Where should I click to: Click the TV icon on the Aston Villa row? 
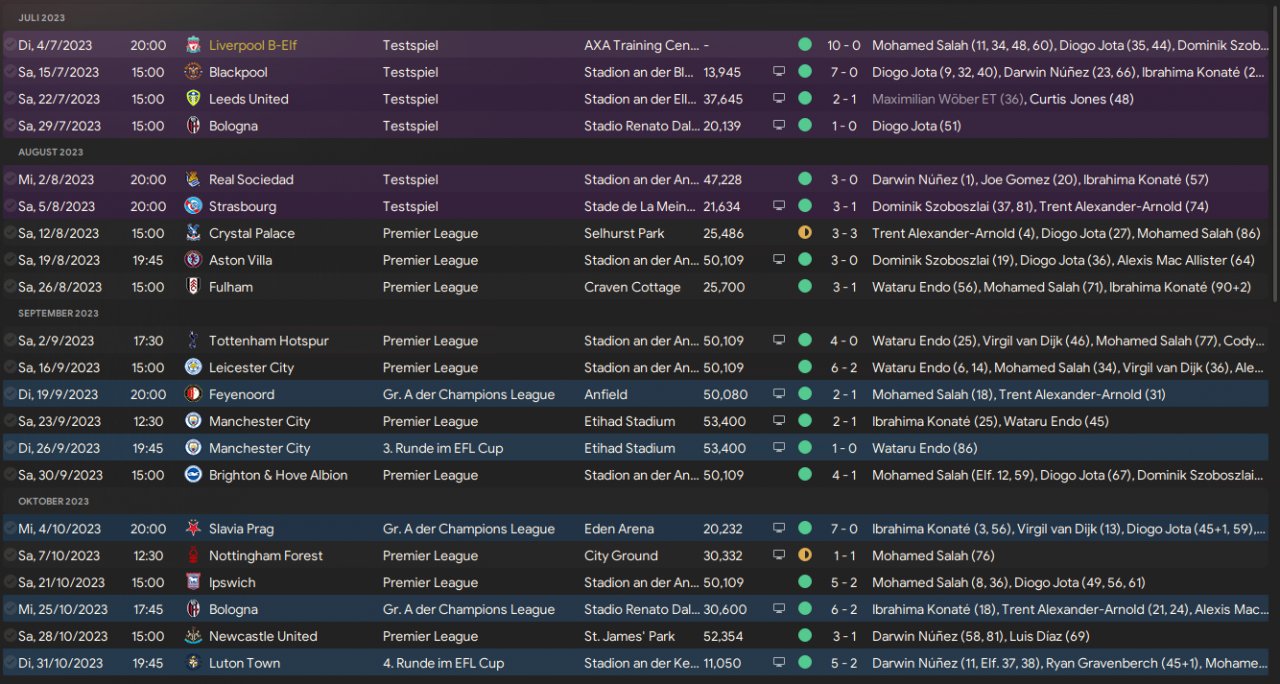779,260
